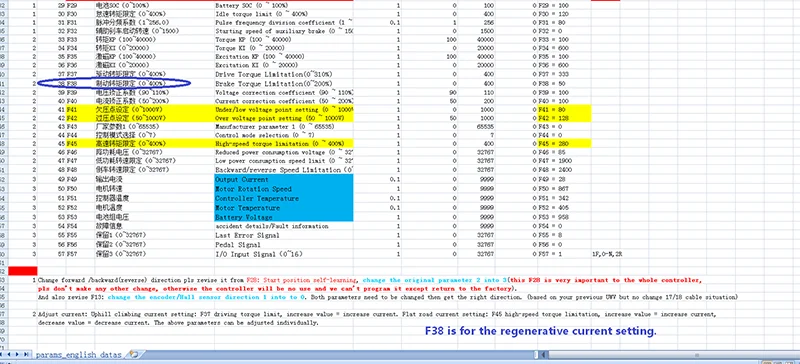Select the F38 = 50 value cell
Viewport: 800px width, 364px height.
point(564,83)
